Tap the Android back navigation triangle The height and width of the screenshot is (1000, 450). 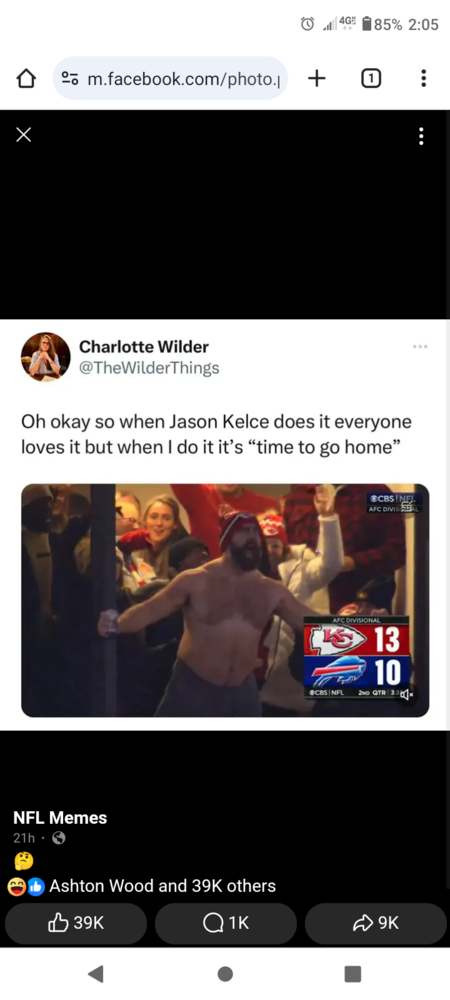[96, 974]
